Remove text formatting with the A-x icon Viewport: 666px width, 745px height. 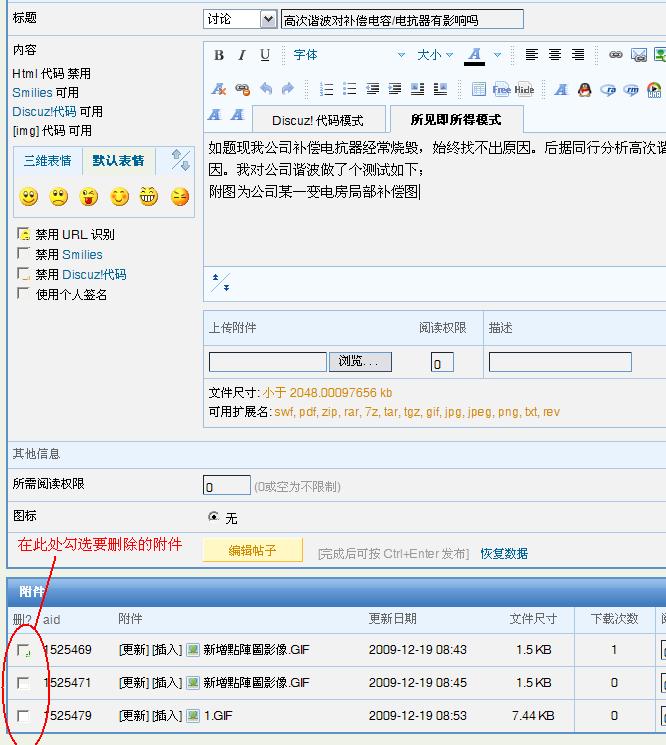coord(219,89)
